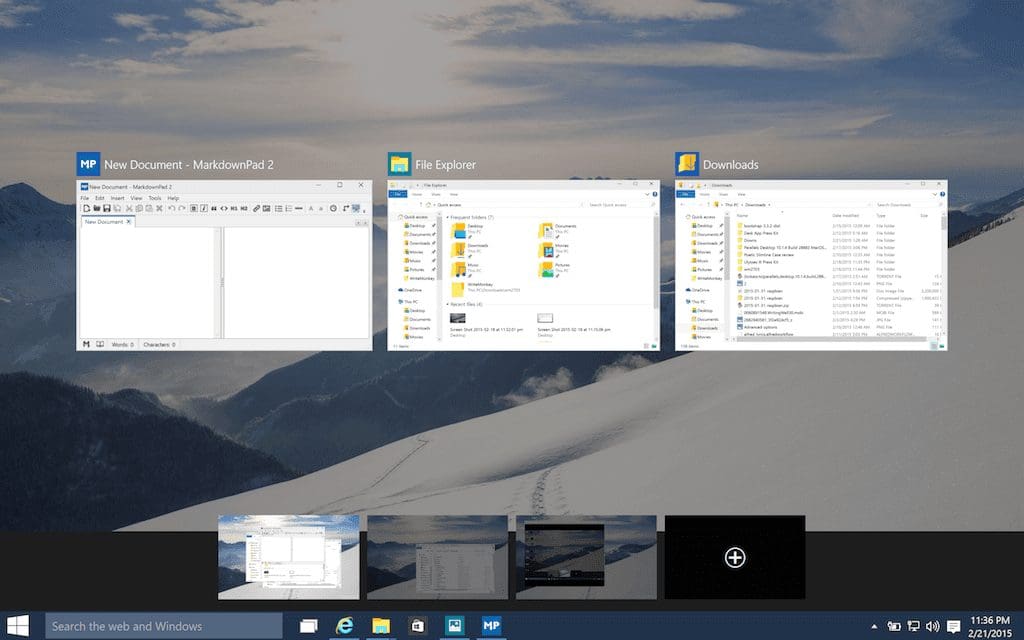Click Italic icon in MarkdownPad toolbar
1024x640 pixels.
[204, 208]
